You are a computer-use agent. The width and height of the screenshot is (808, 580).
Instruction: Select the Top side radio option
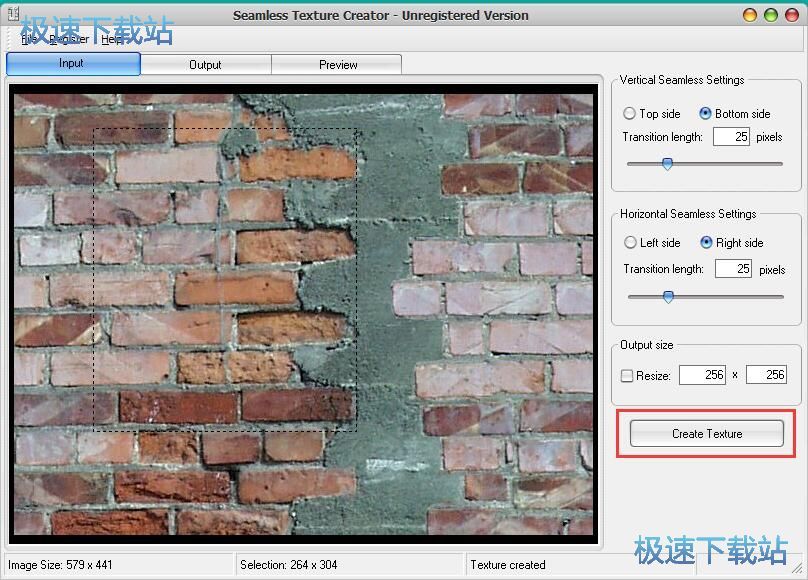click(x=630, y=114)
